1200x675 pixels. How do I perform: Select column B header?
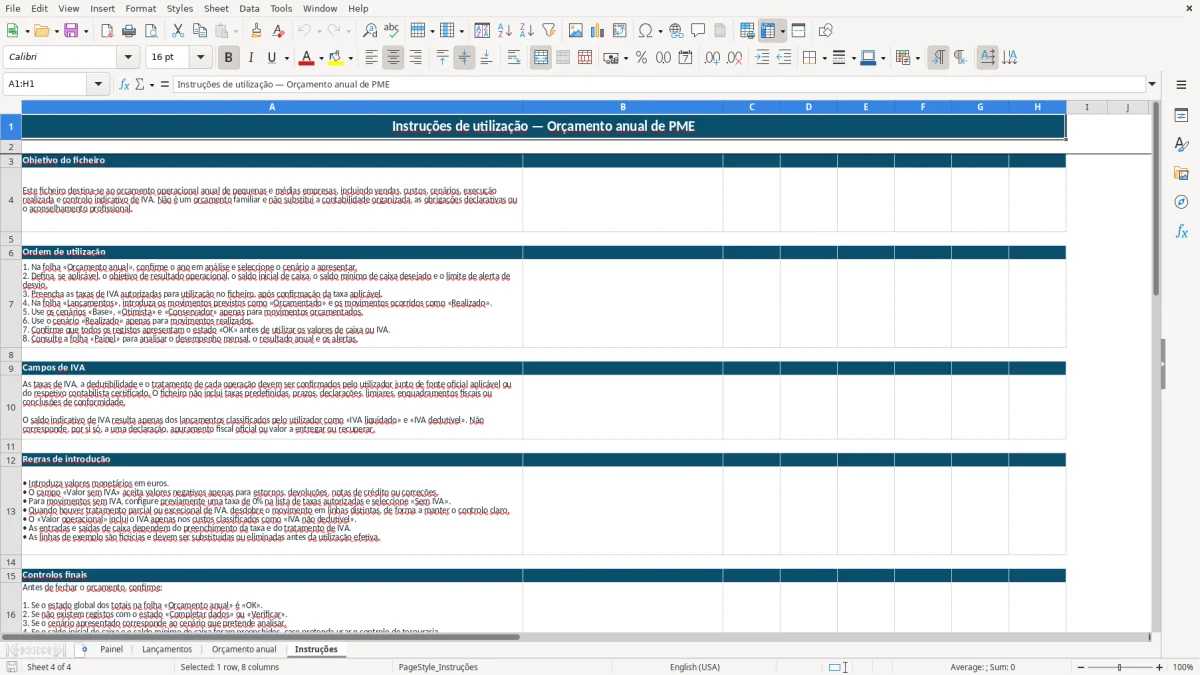click(623, 107)
